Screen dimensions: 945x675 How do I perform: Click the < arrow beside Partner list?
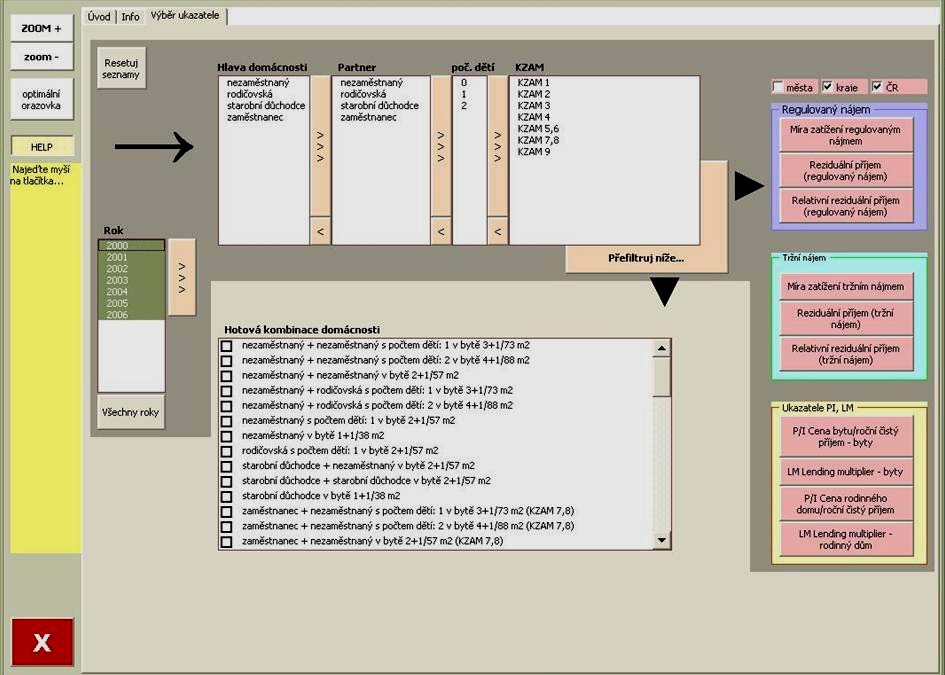pos(441,231)
